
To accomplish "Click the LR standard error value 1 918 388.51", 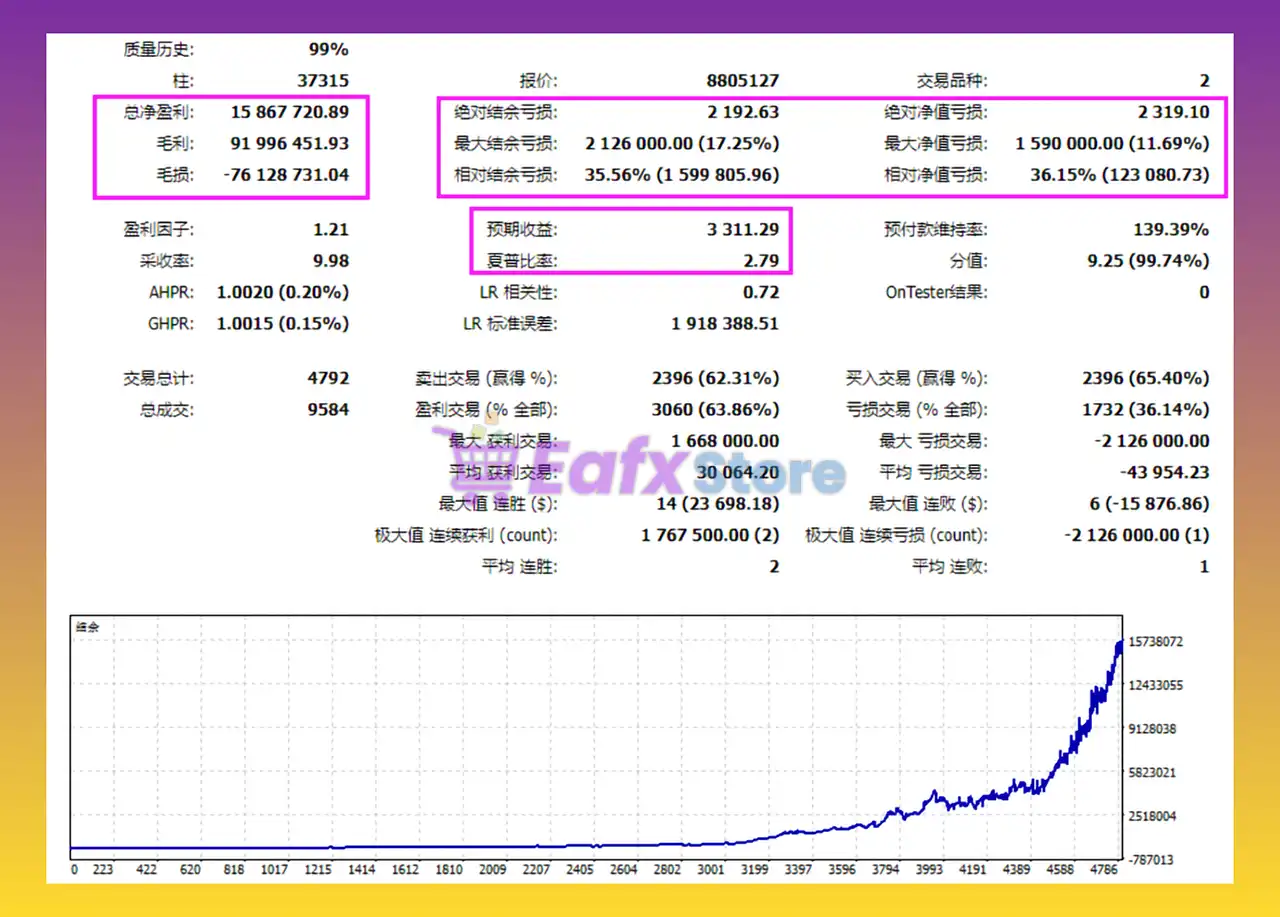I will pyautogui.click(x=724, y=324).
